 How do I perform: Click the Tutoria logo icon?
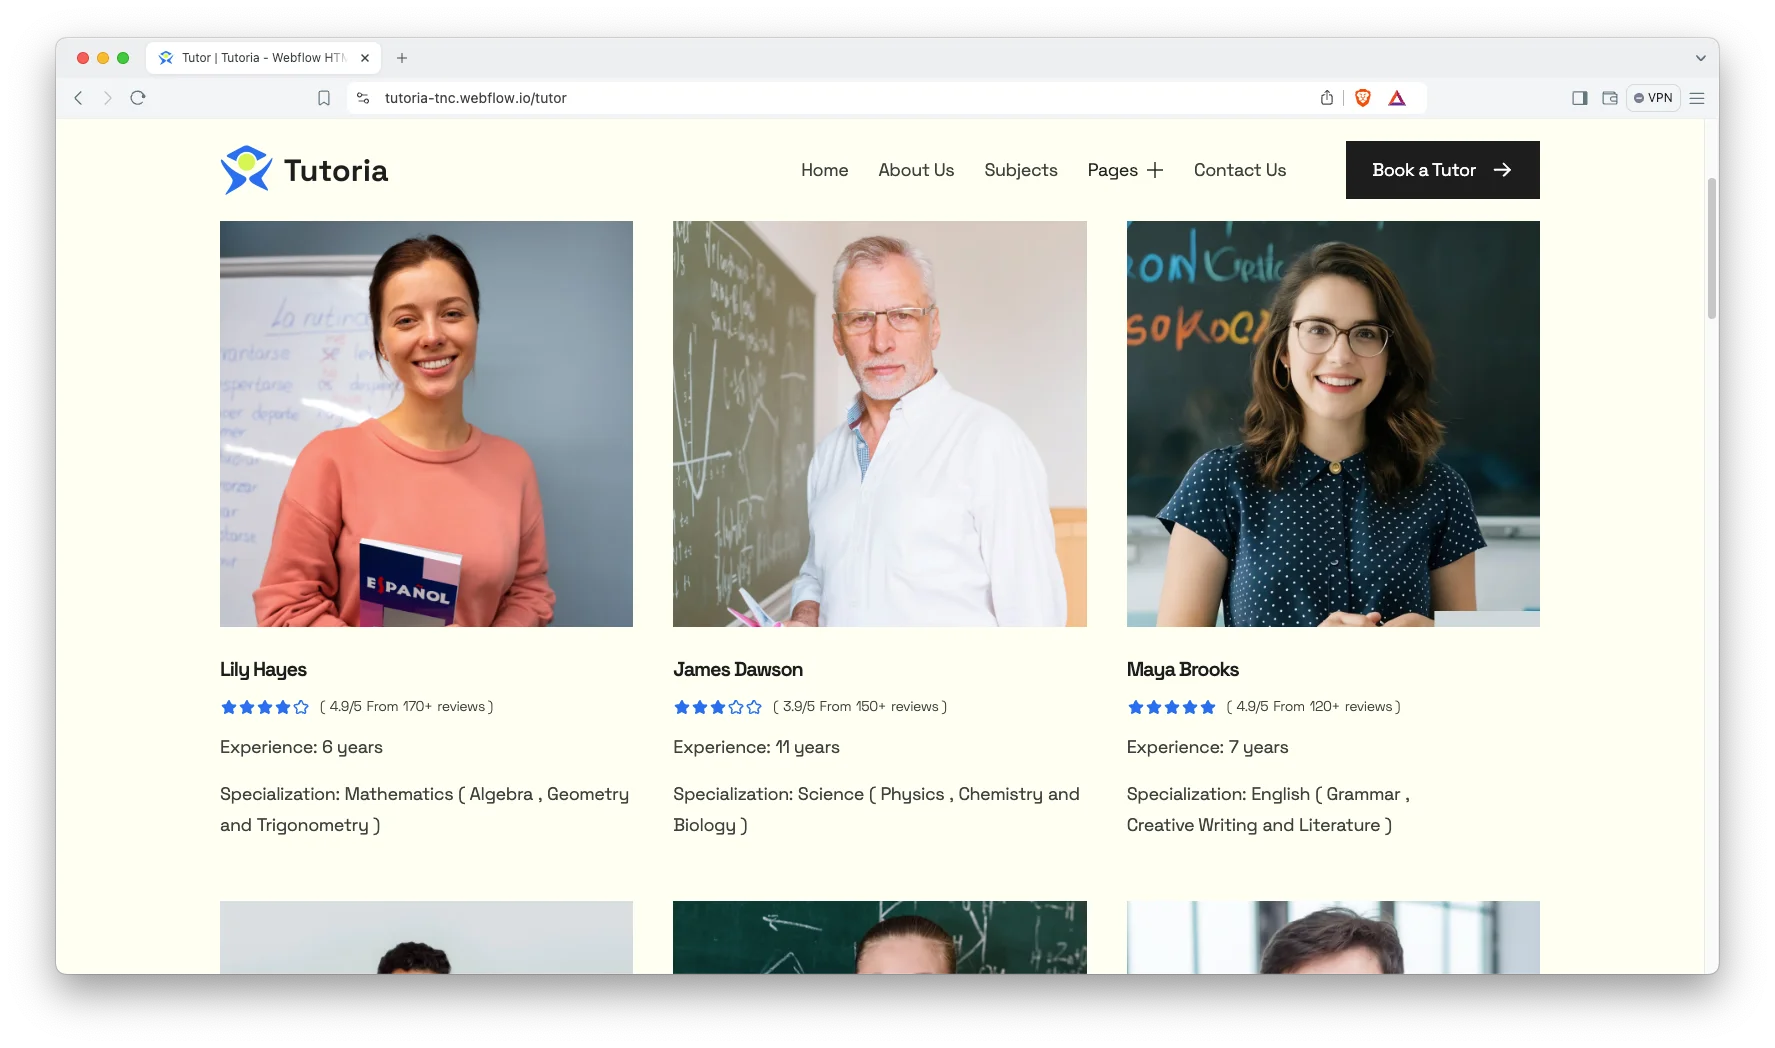click(x=246, y=170)
